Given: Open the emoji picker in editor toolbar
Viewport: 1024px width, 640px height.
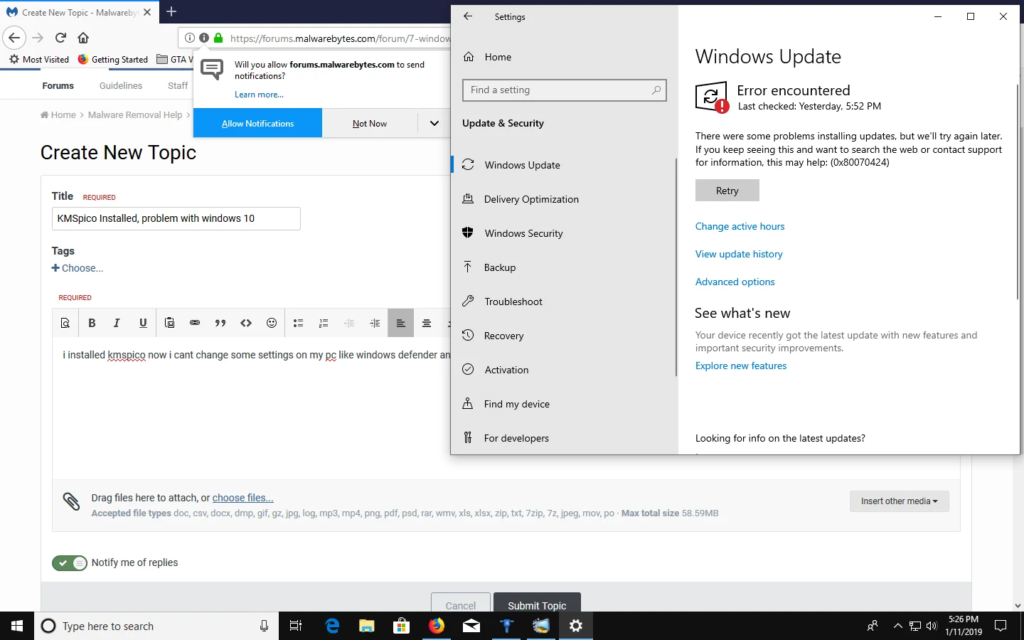Looking at the screenshot, I should (x=272, y=323).
